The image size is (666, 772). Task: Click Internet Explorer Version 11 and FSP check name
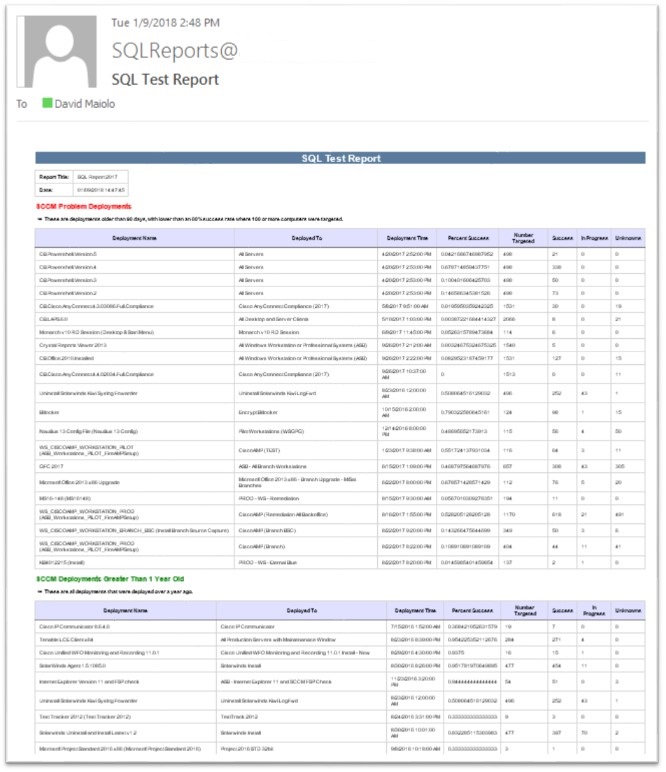[x=89, y=682]
